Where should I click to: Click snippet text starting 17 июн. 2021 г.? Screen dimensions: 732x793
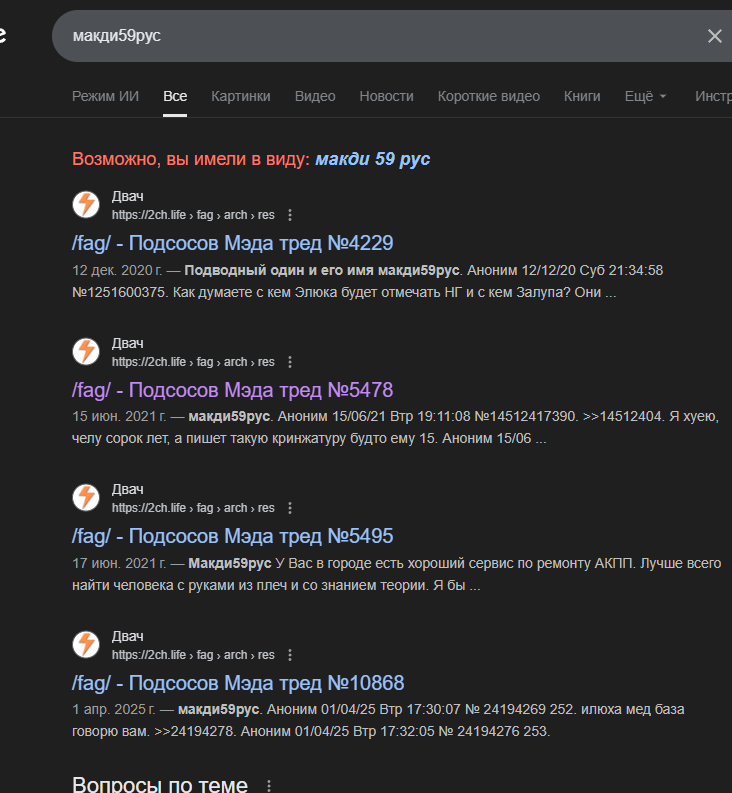397,574
